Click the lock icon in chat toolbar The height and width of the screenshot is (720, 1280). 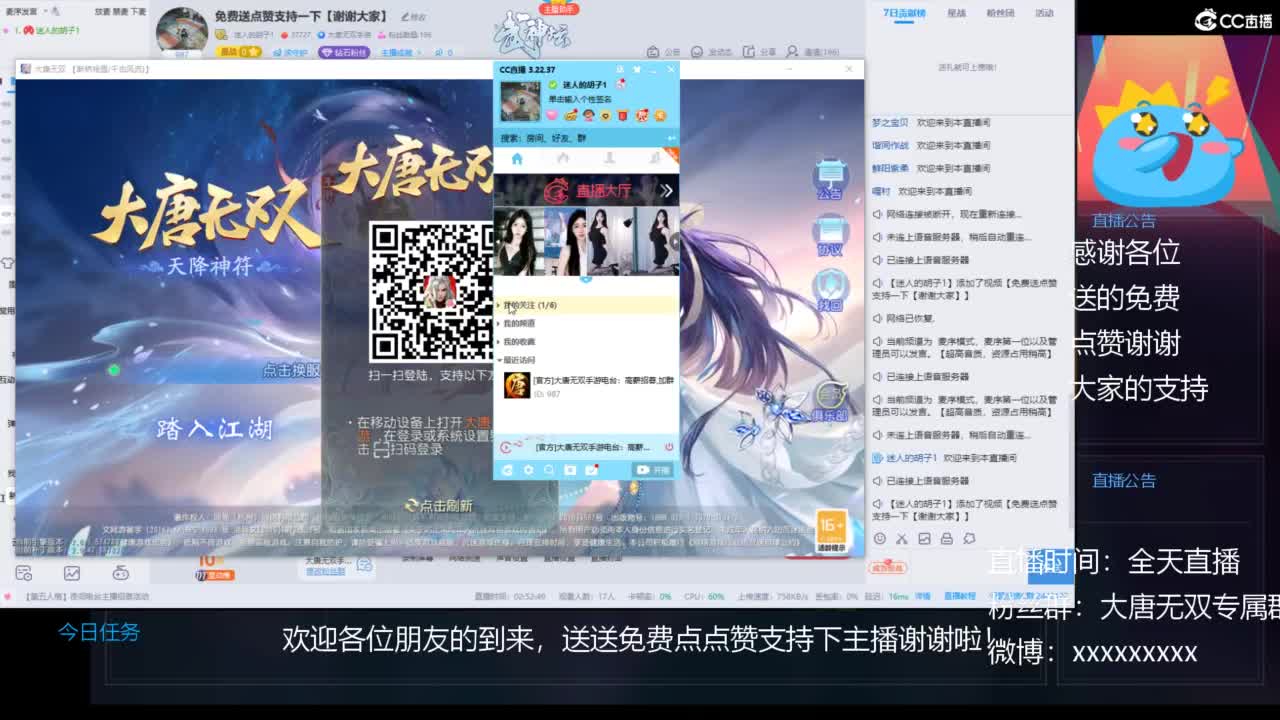click(946, 538)
